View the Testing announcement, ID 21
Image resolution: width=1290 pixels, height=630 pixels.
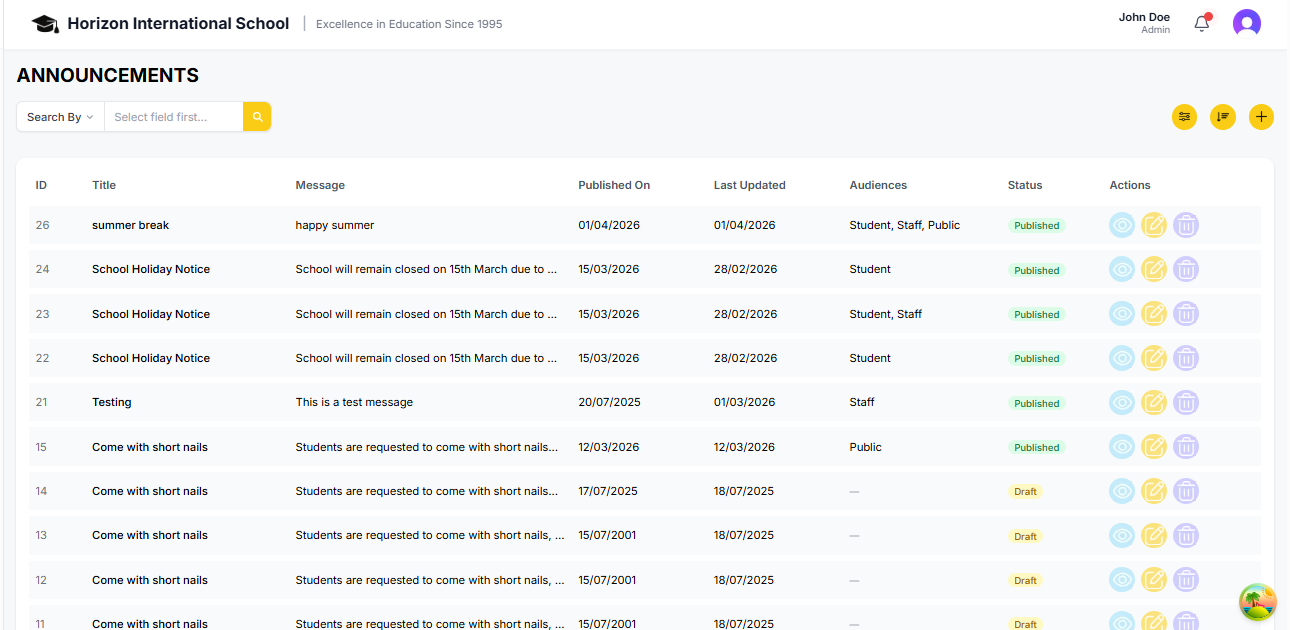(1122, 402)
